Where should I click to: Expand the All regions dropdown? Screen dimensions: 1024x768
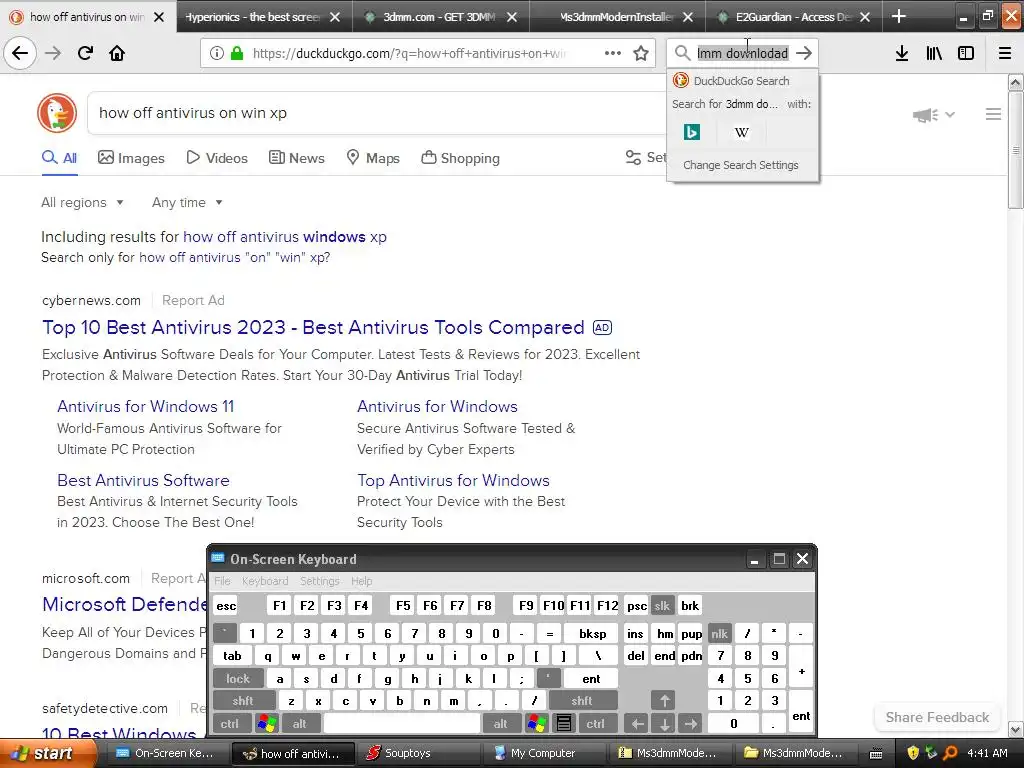click(x=82, y=202)
